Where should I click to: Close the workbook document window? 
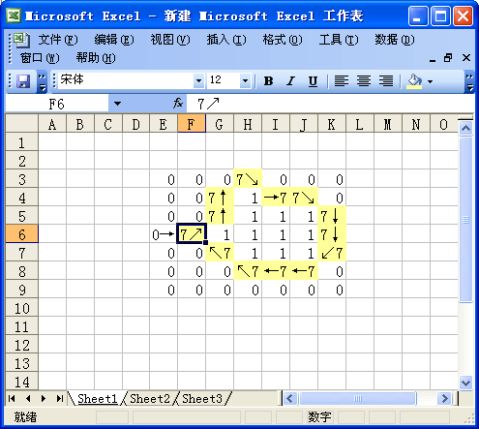point(466,58)
